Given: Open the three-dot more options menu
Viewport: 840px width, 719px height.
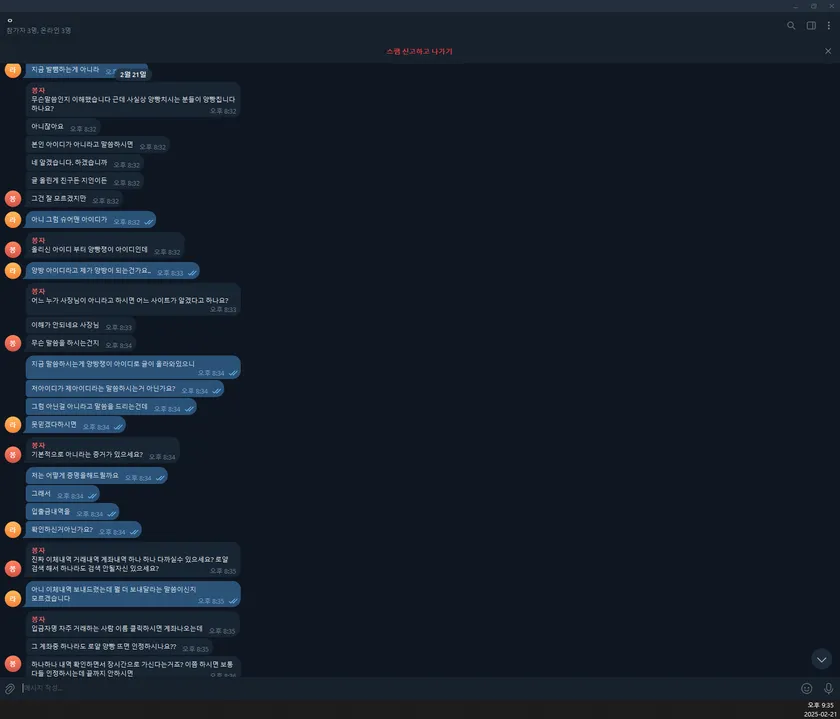Looking at the screenshot, I should pos(829,26).
